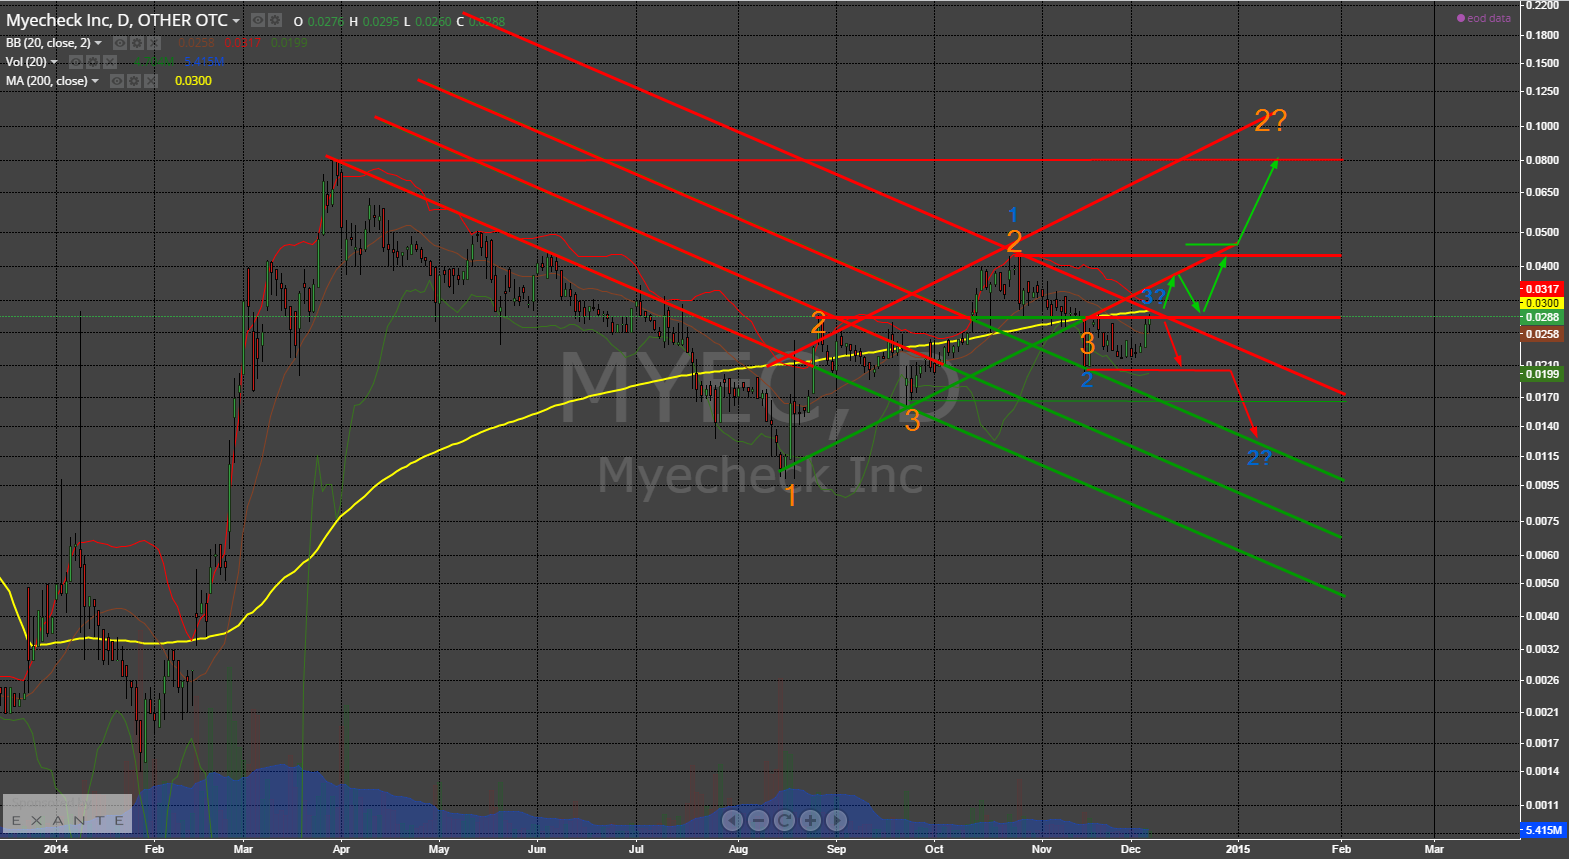Open settings gear for Myecheck Inc symbol
Viewport: 1569px width, 859px height.
click(x=275, y=20)
